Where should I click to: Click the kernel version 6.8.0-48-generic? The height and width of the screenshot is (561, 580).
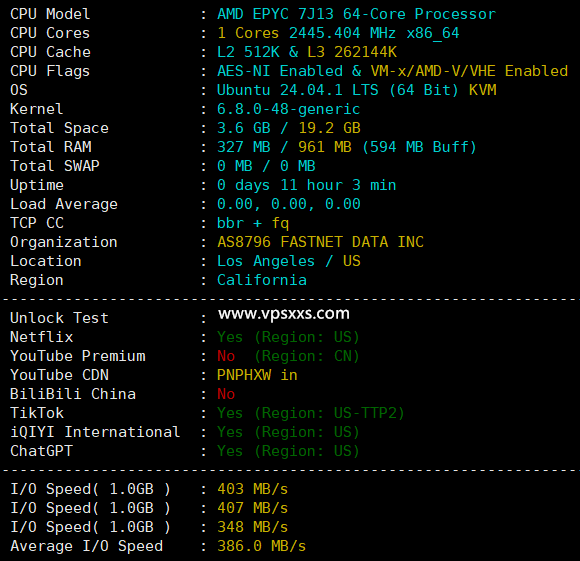click(288, 109)
